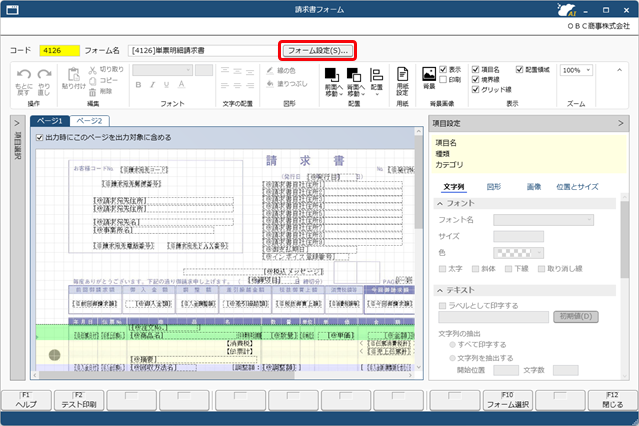Click the font color A icon
The image size is (639, 426).
[x=181, y=85]
